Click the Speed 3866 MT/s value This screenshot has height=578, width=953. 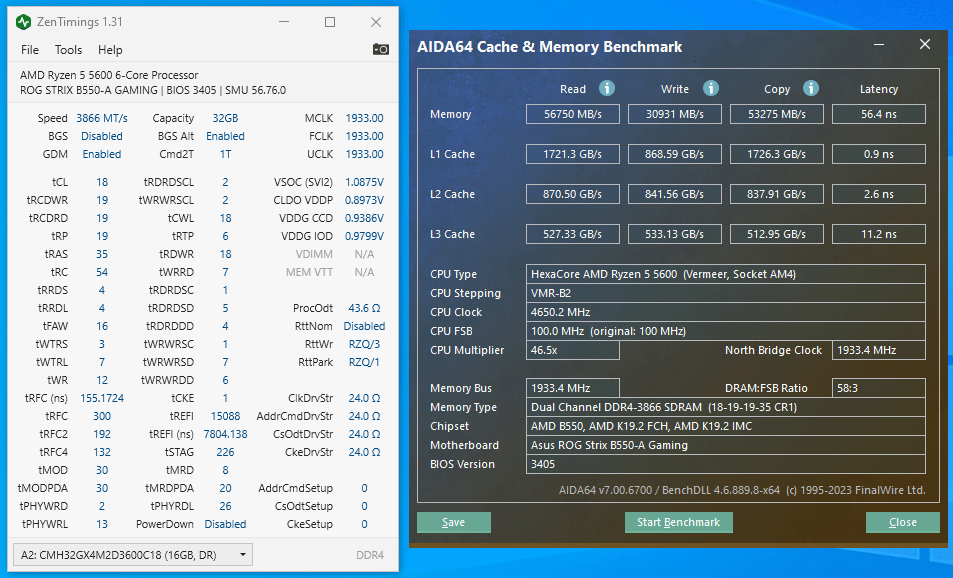(x=101, y=118)
